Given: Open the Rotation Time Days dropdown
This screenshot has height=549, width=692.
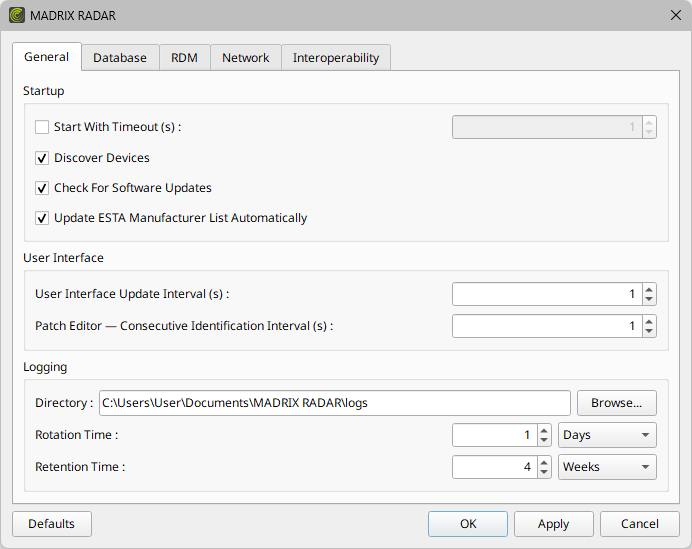Looking at the screenshot, I should pos(607,435).
